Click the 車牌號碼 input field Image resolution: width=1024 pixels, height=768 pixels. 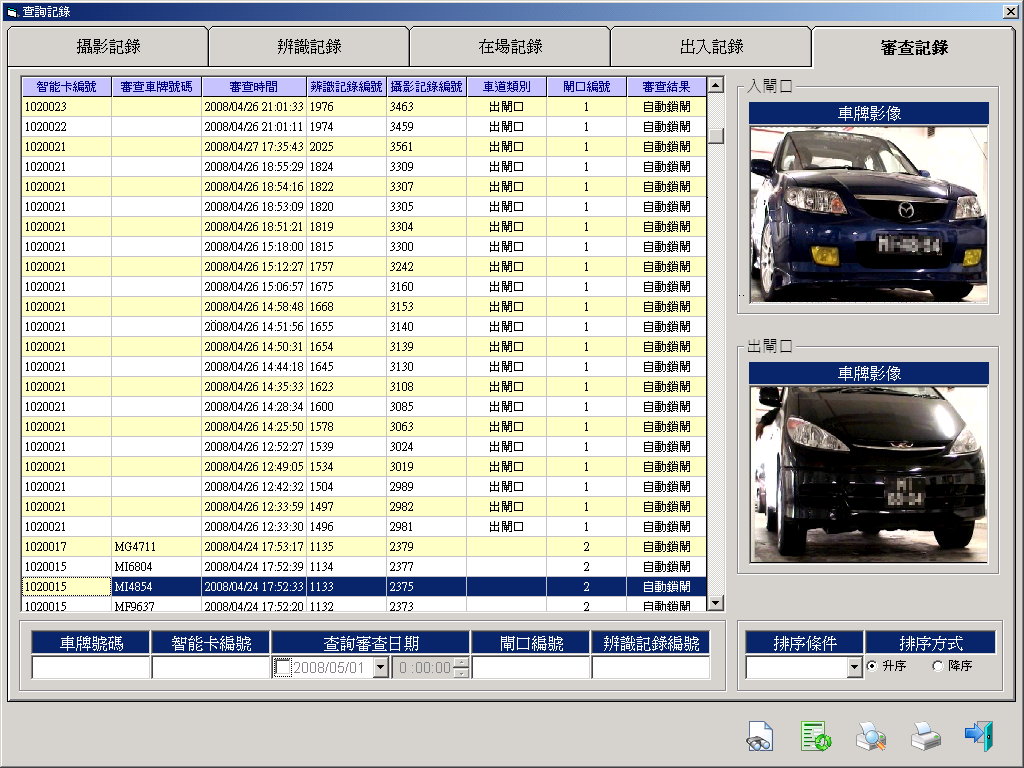click(x=90, y=668)
